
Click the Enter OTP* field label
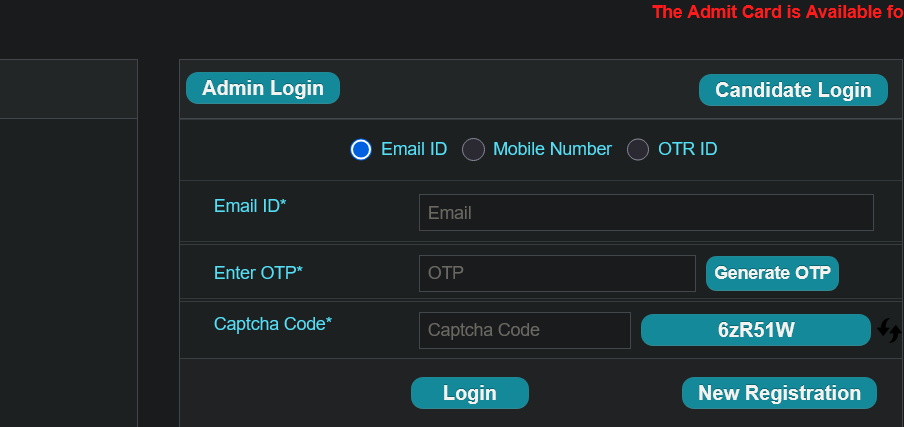[258, 273]
